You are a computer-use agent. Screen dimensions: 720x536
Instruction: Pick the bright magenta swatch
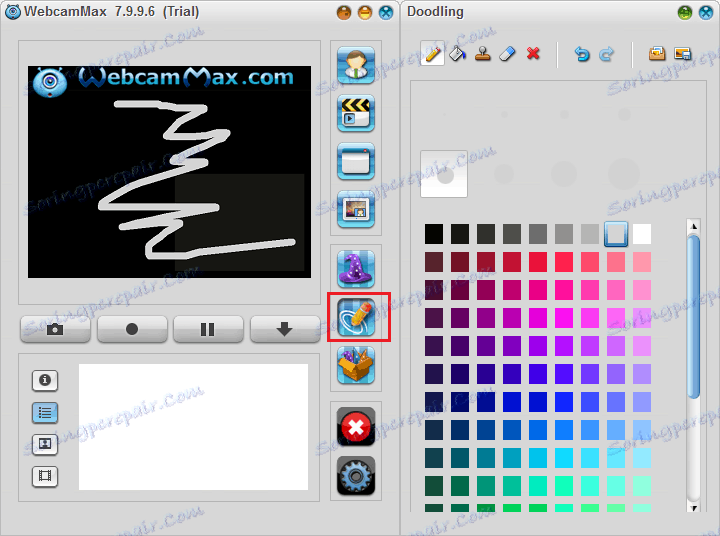pyautogui.click(x=564, y=318)
